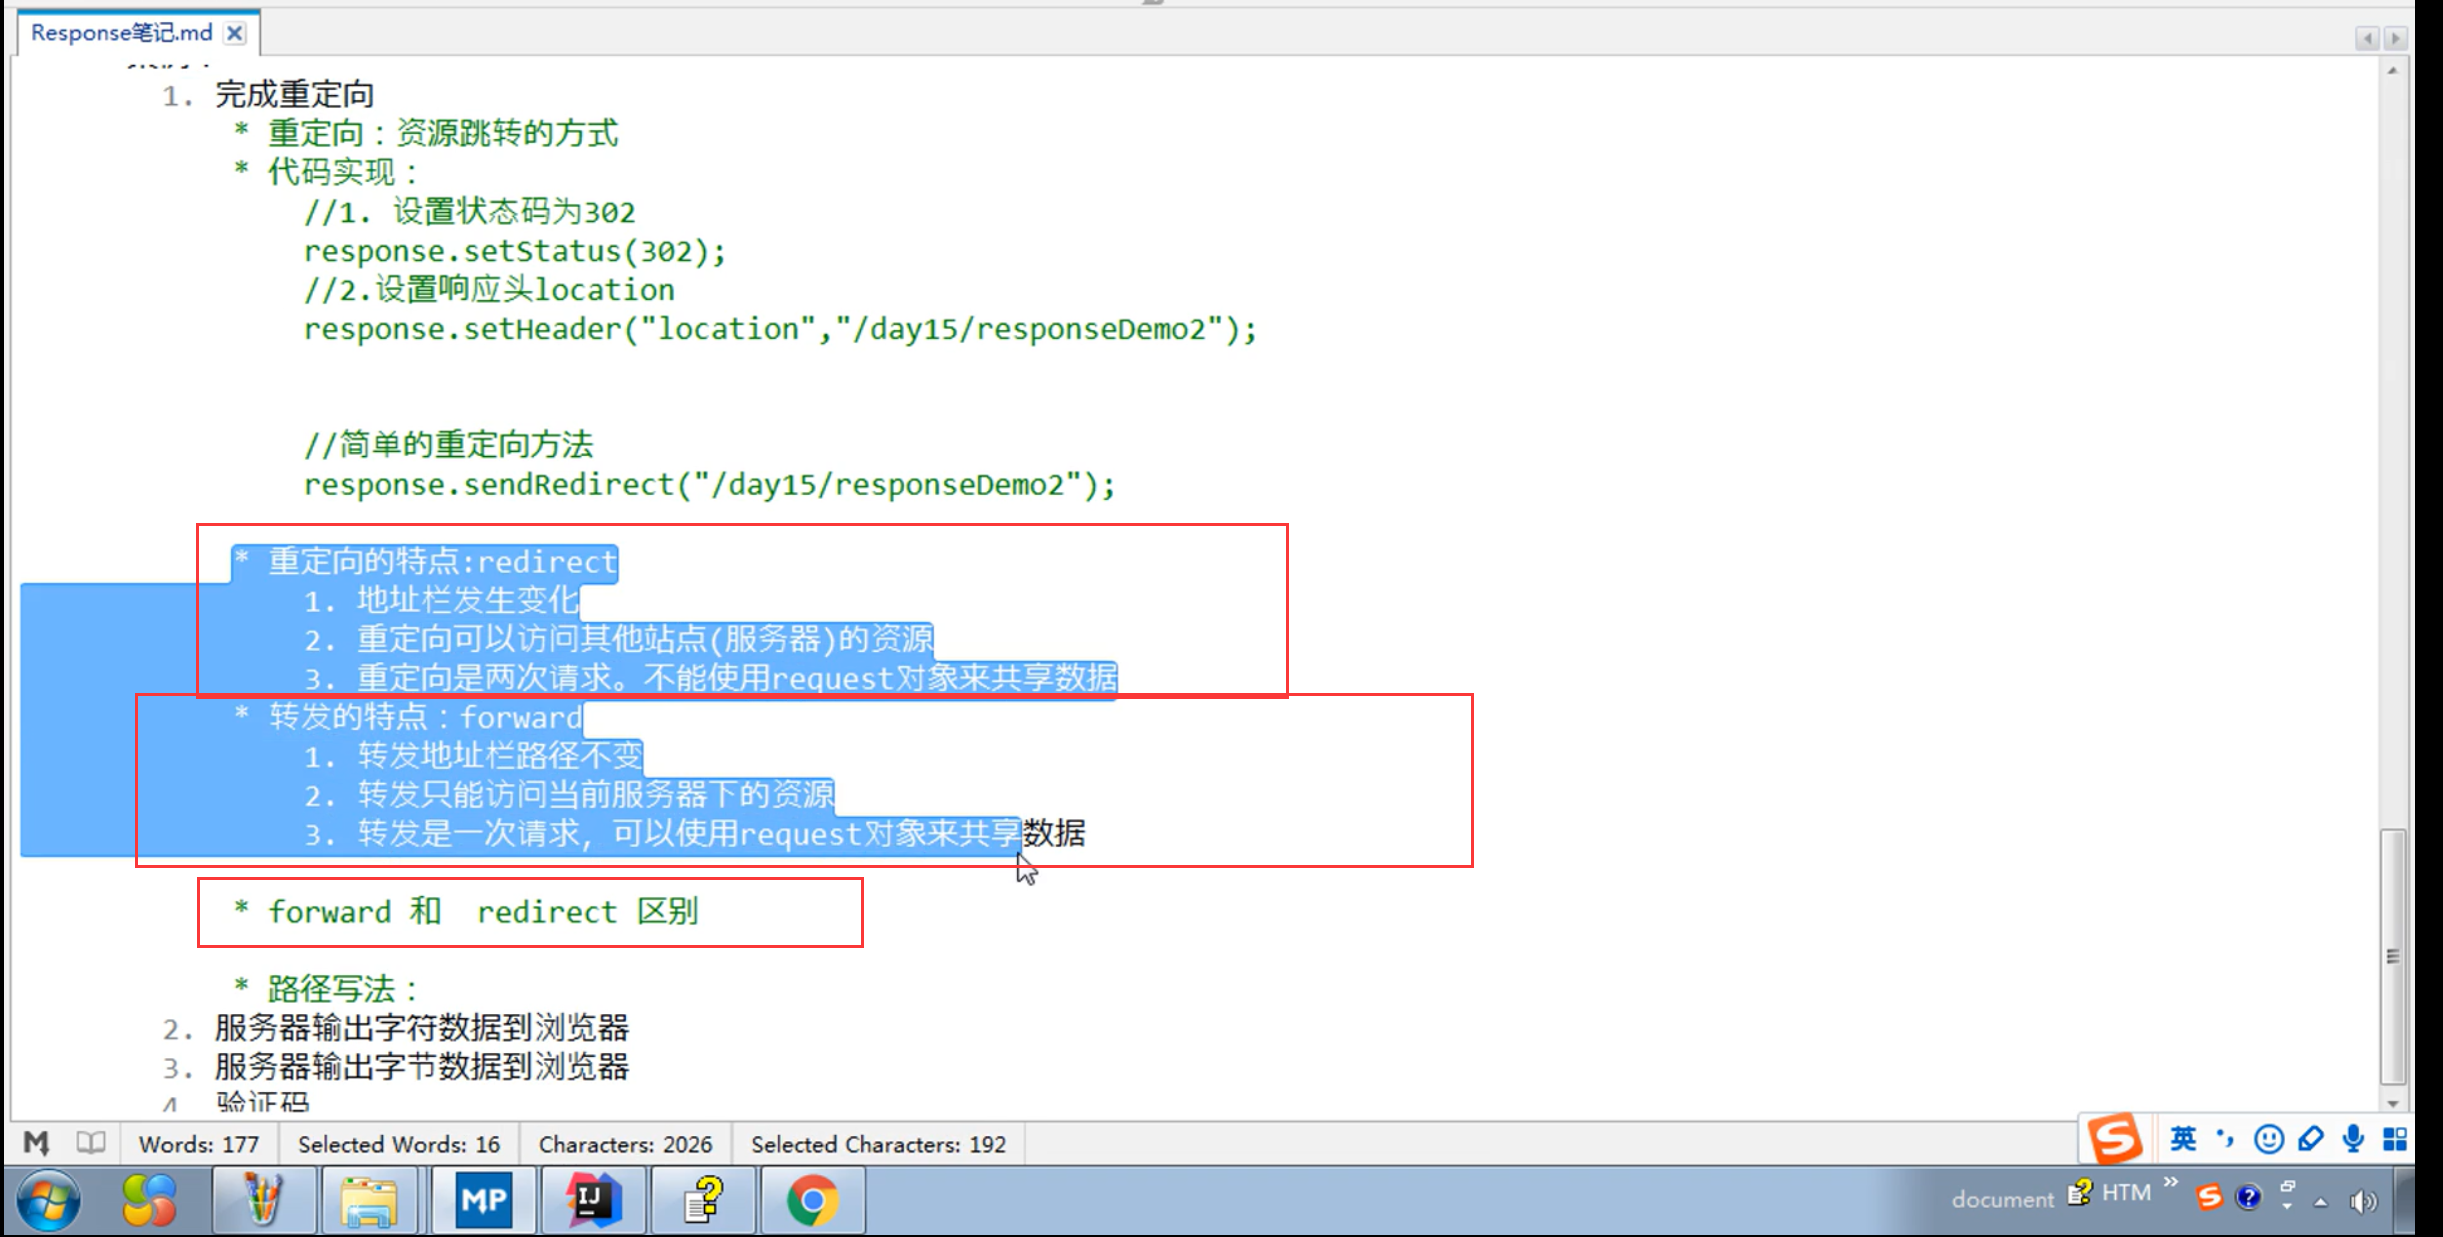The height and width of the screenshot is (1237, 2443).
Task: Expand the taskbar toolbar double chevron
Action: coord(2170,1183)
